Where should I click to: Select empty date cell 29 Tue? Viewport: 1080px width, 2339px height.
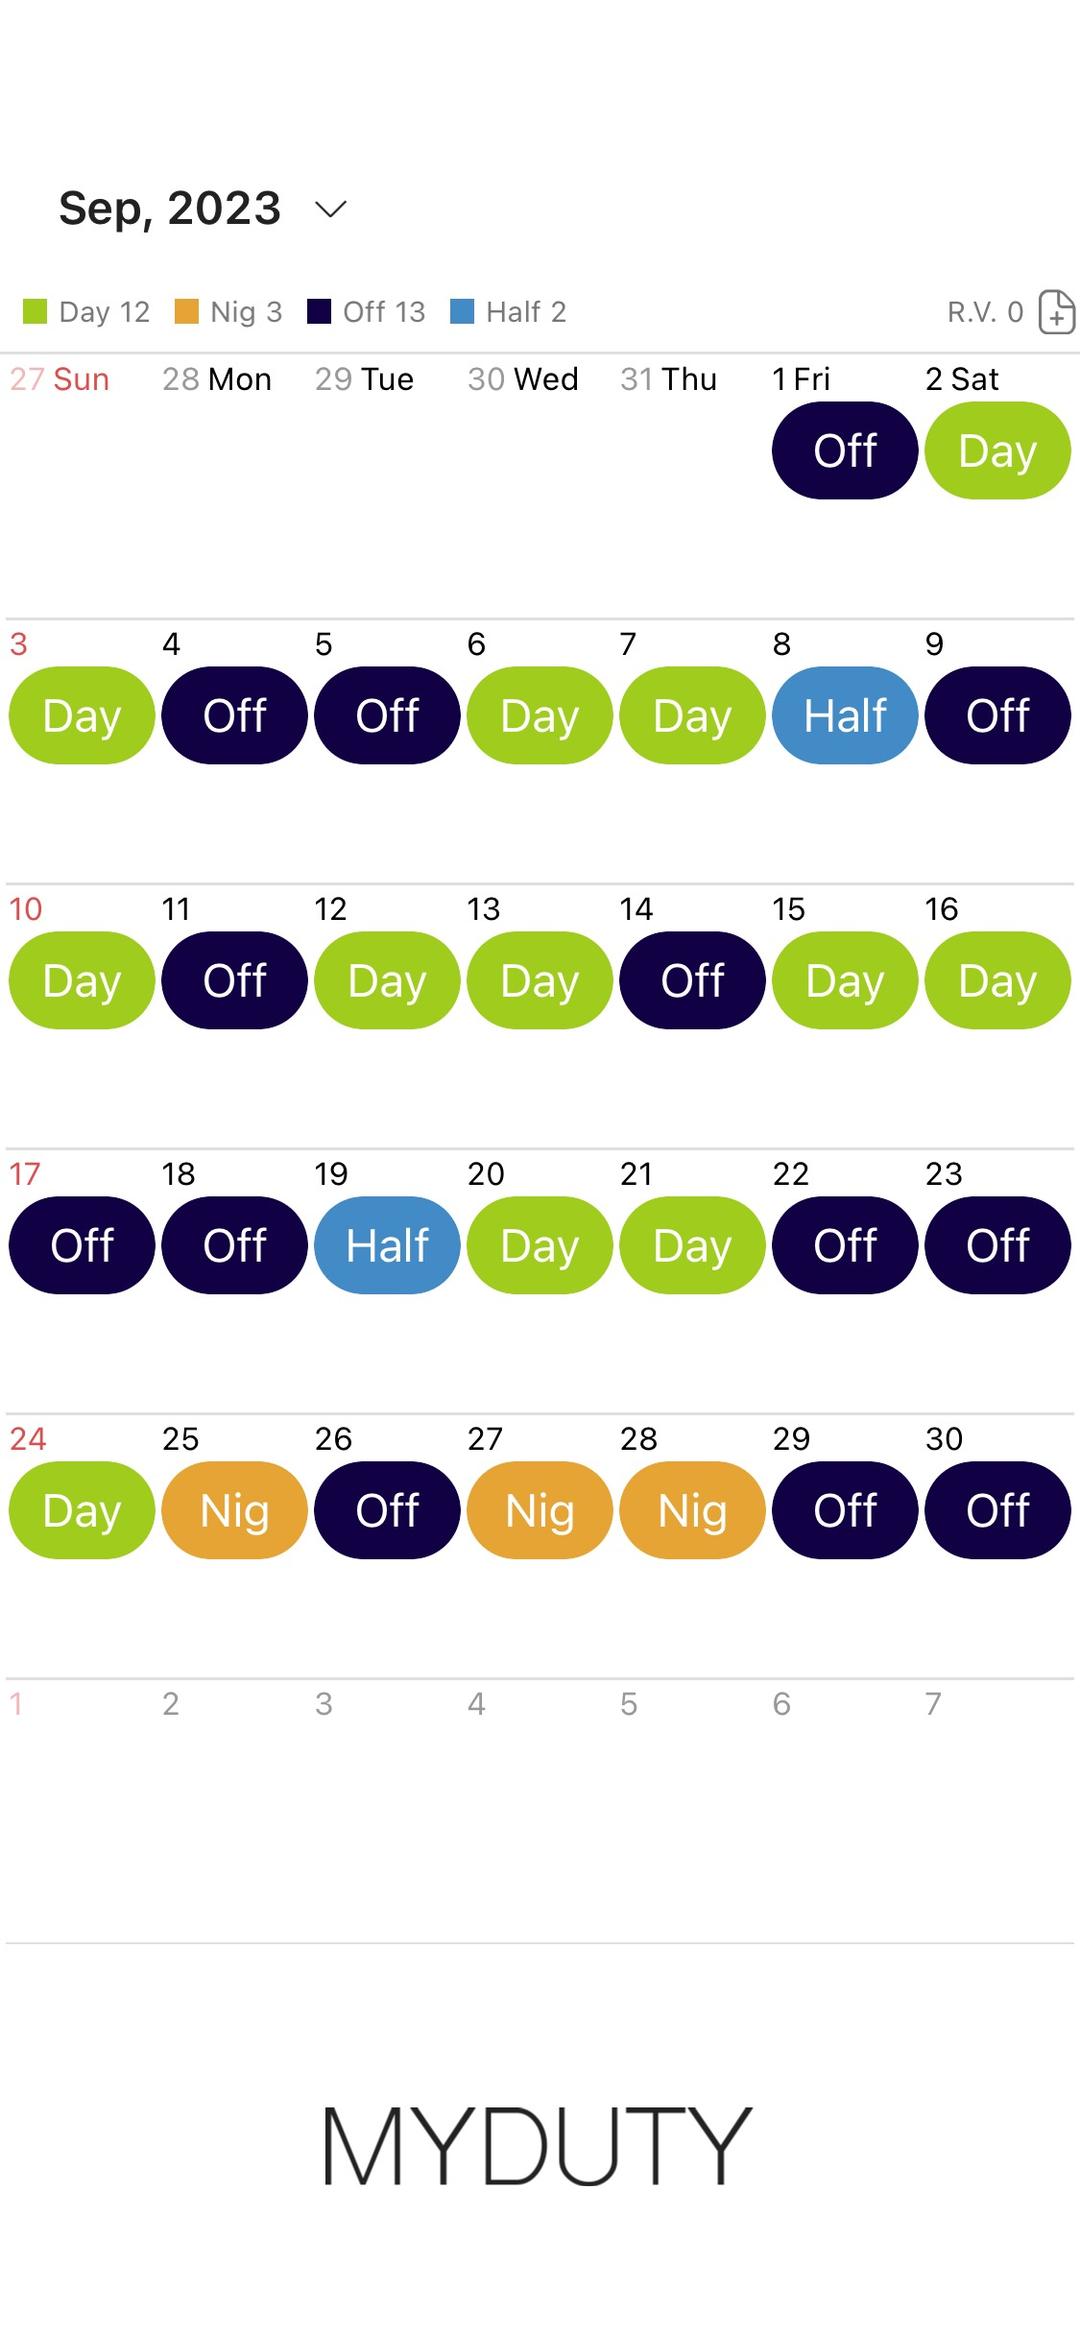coord(387,485)
